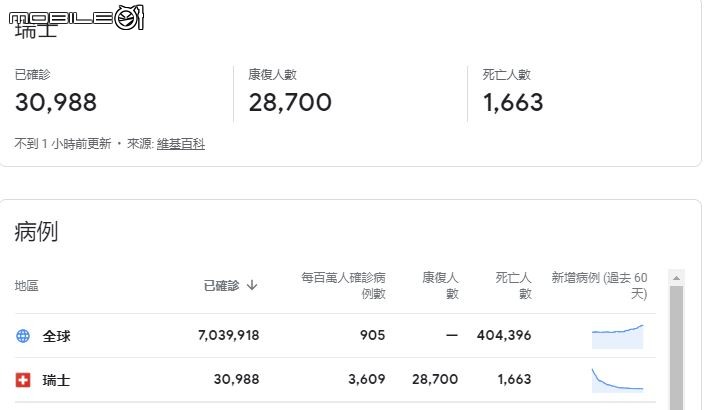Sort by the 已確診 column header
Image resolution: width=717 pixels, height=410 pixels.
tap(221, 286)
